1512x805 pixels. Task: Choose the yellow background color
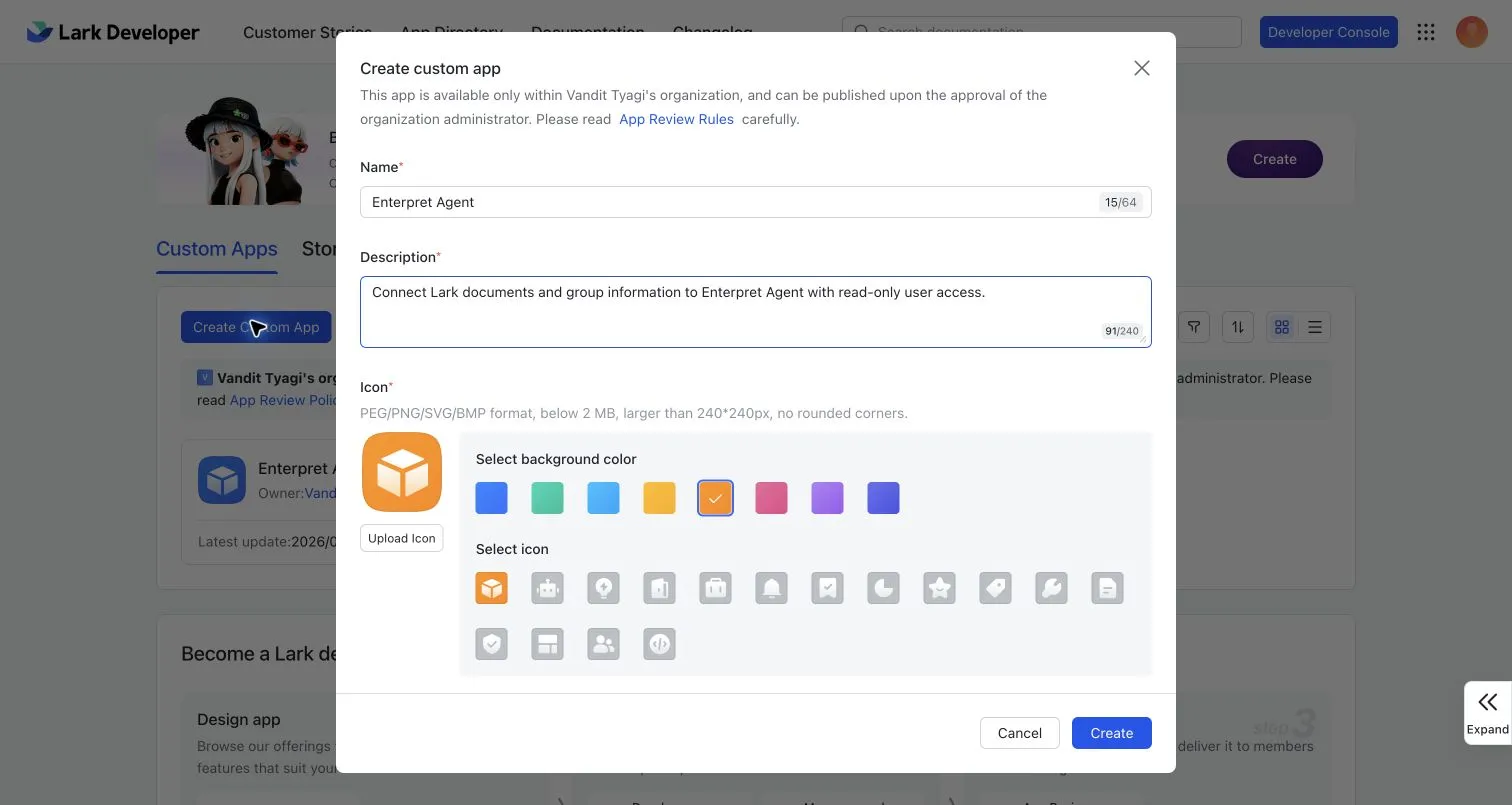pyautogui.click(x=660, y=498)
